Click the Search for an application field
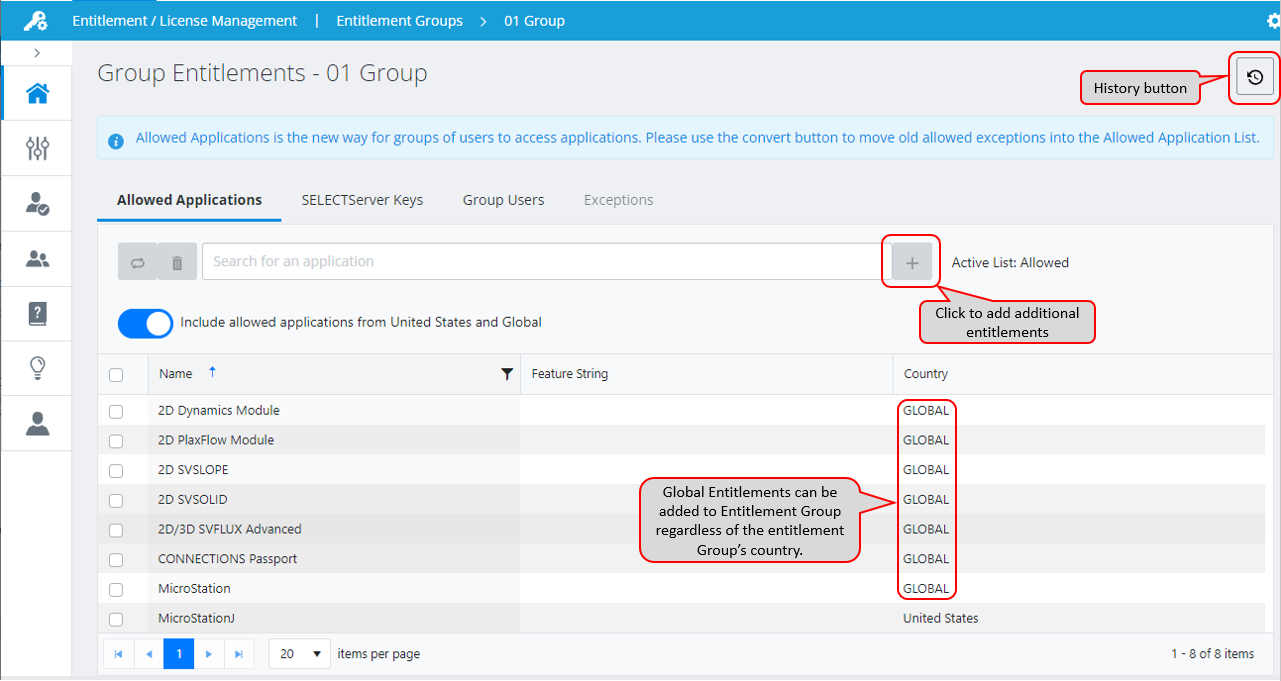 click(x=540, y=262)
